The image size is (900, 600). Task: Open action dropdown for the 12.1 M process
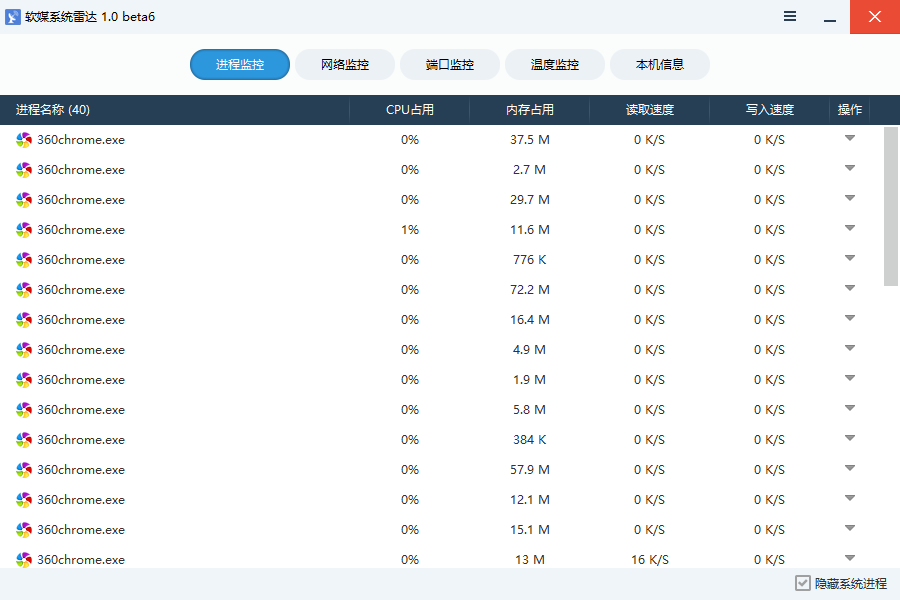point(850,498)
